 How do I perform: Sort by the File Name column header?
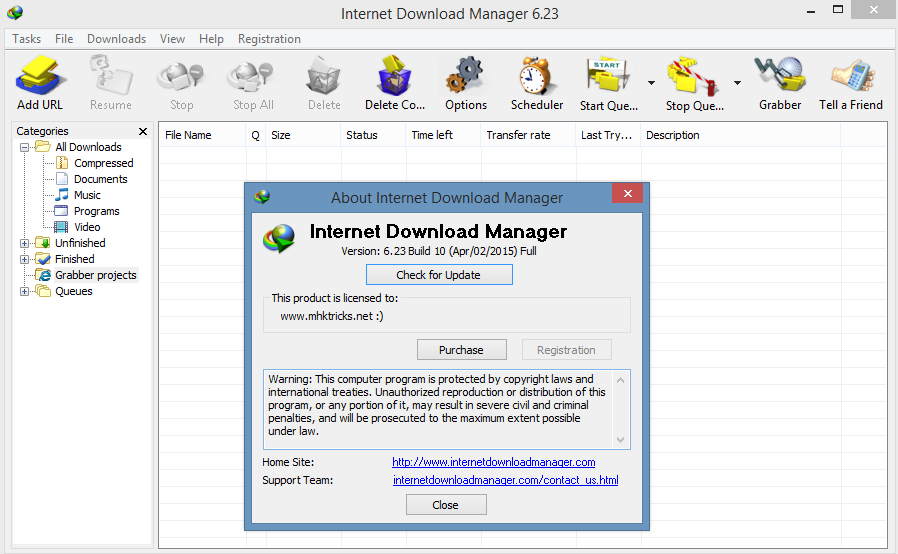click(203, 135)
